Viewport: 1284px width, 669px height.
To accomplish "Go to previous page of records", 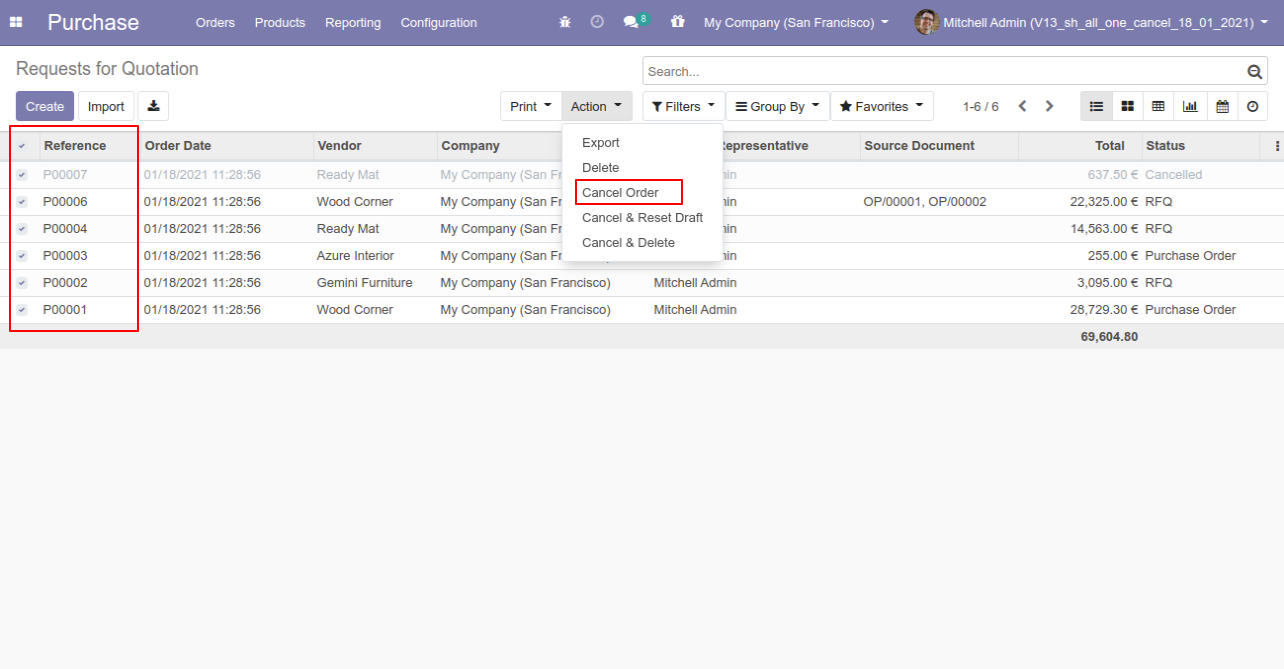I will [x=1022, y=106].
